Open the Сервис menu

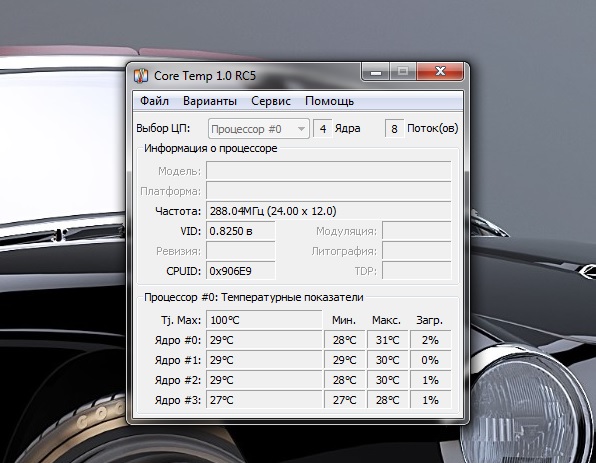[x=271, y=101]
